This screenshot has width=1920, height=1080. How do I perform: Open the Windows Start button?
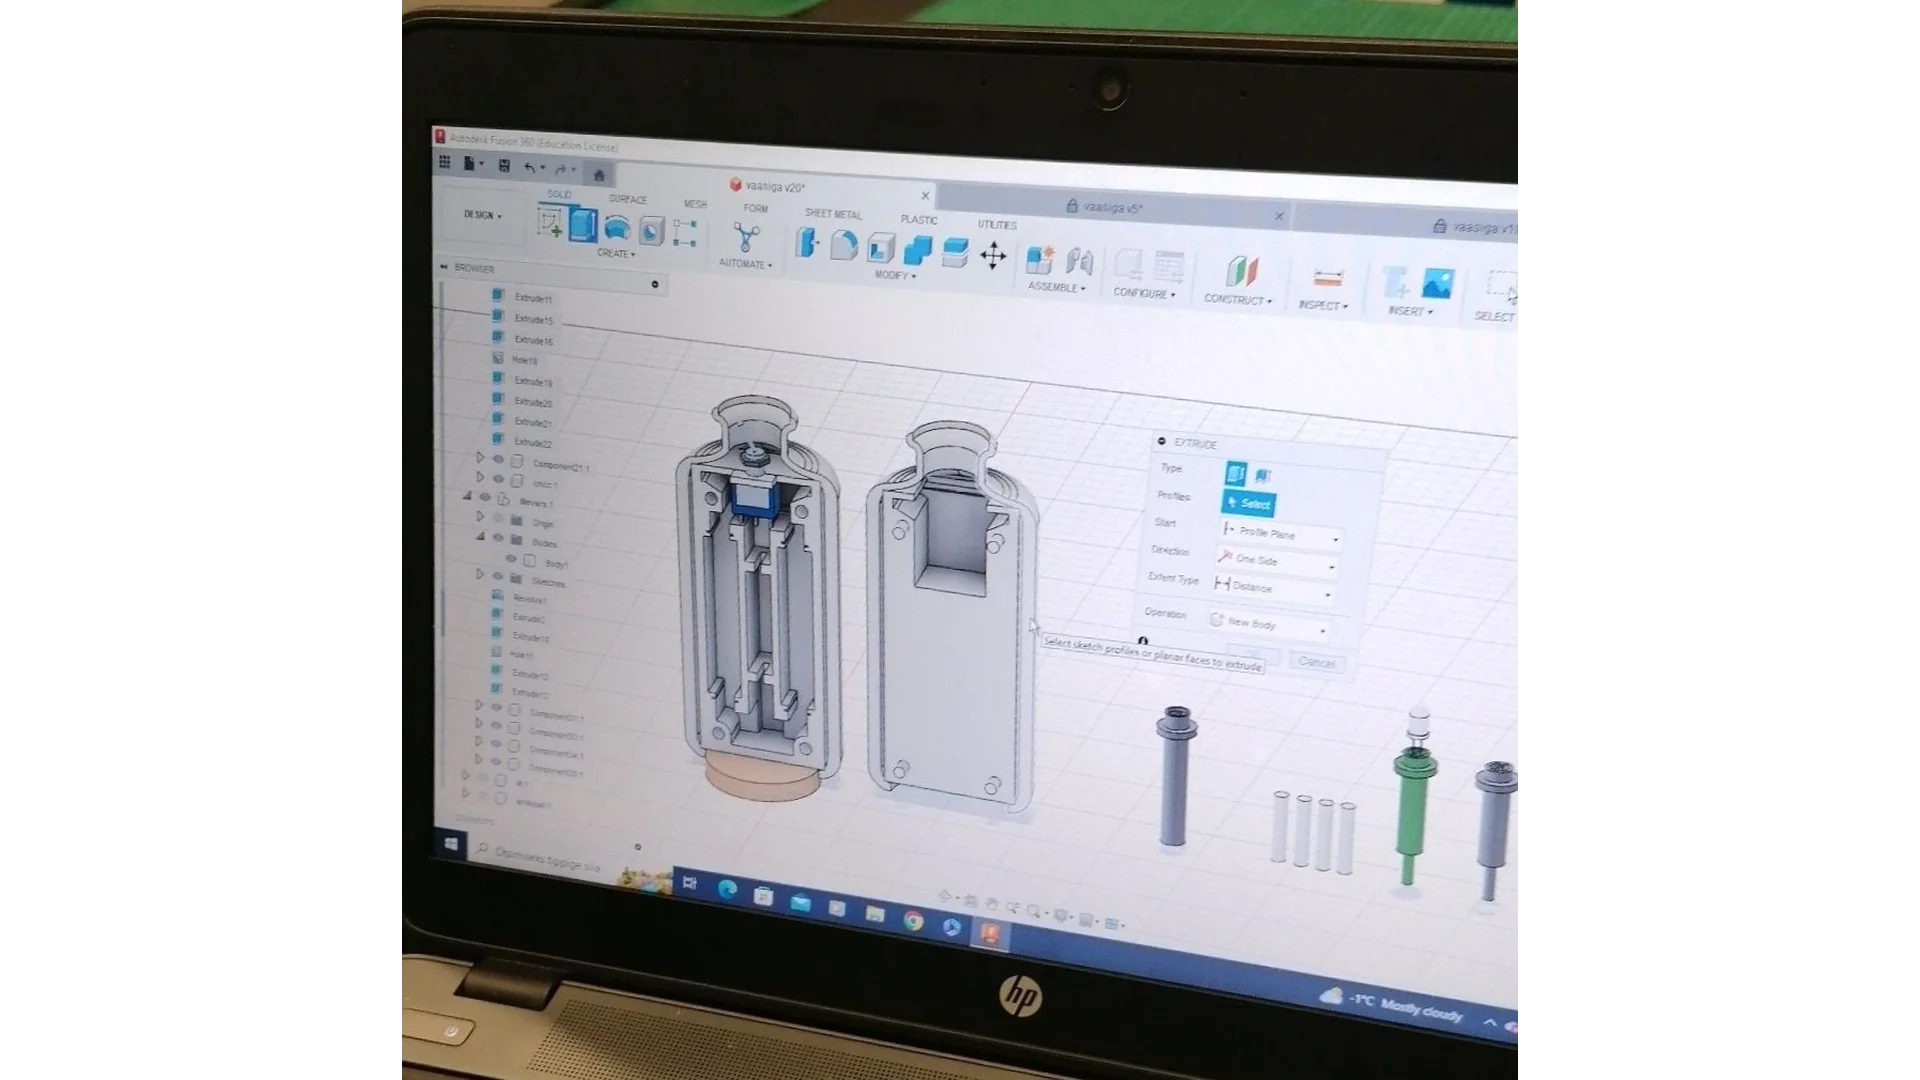point(451,845)
